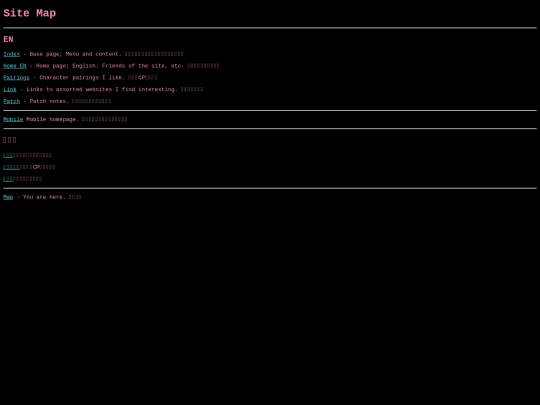Screen dimensions: 540x405
Task: Go to the Home EN page link
Action: coord(14,66)
